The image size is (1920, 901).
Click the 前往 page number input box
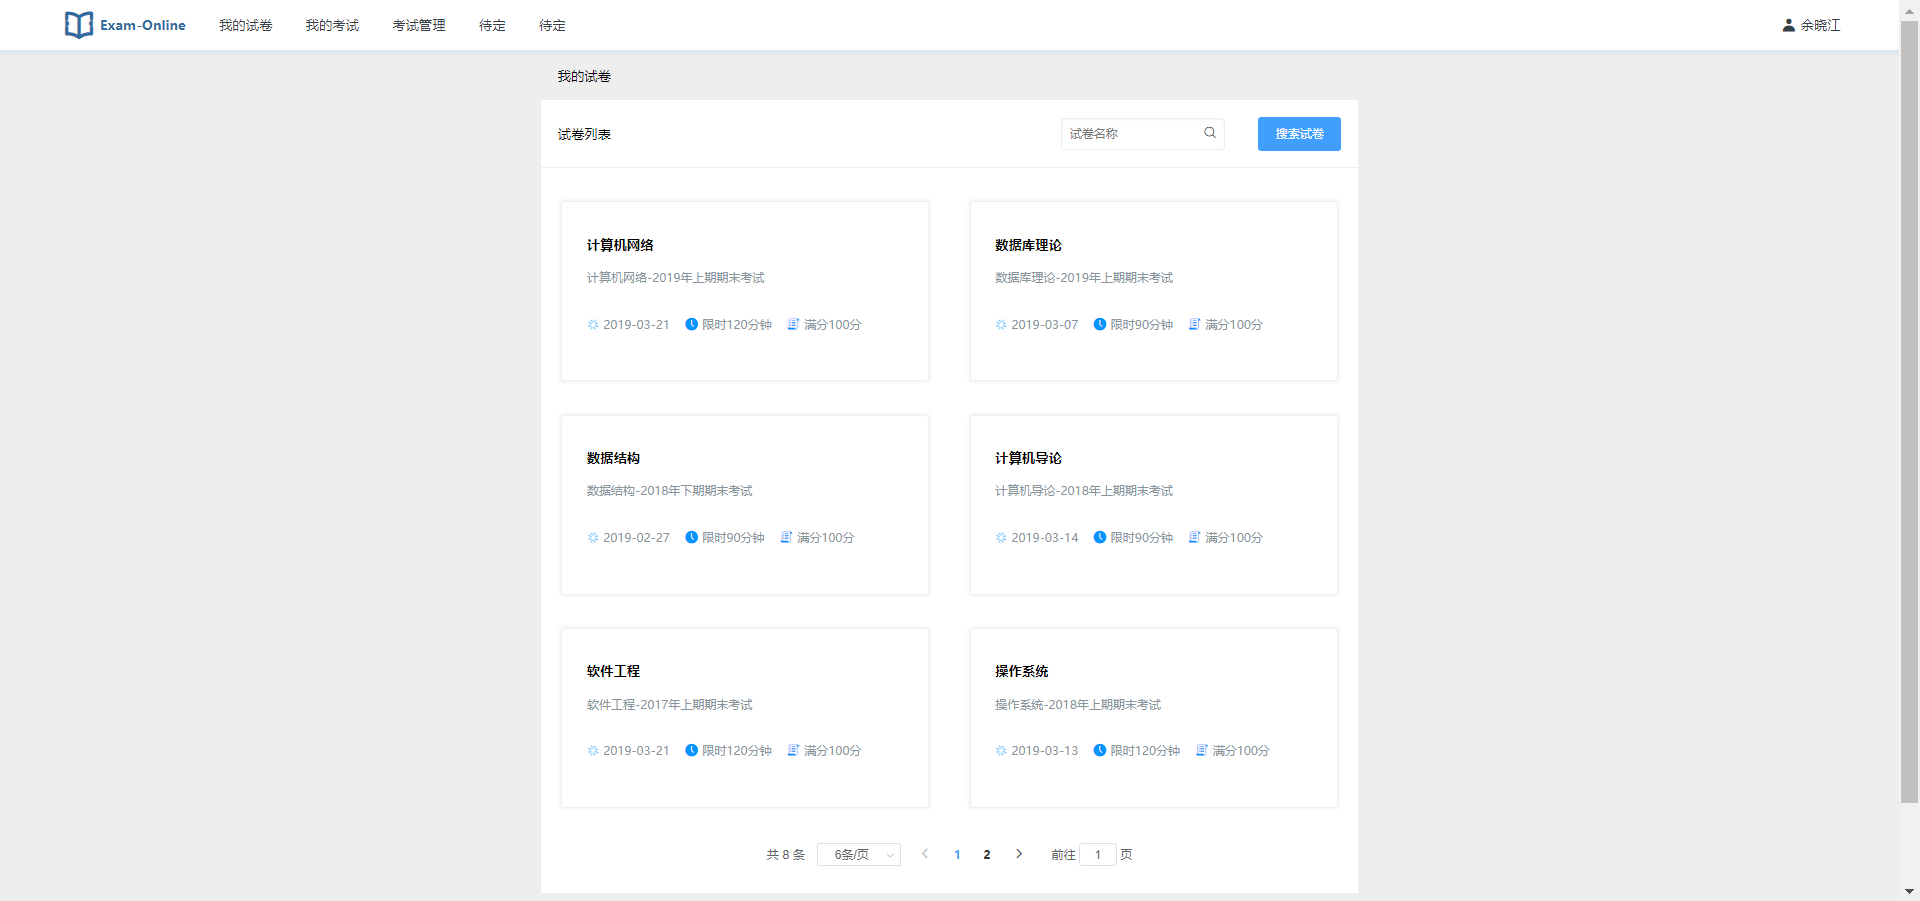pos(1098,855)
